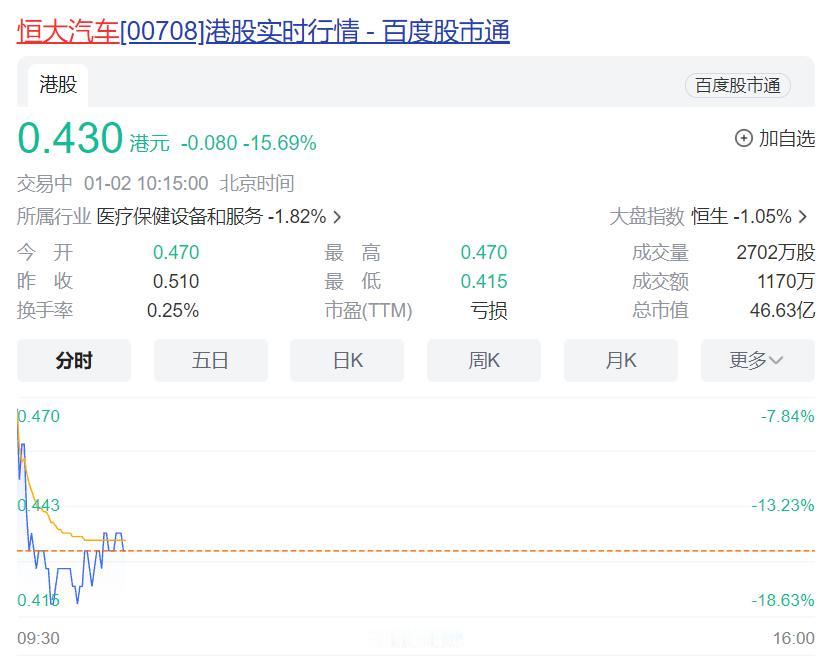This screenshot has width=836, height=656.
Task: Click the 总市值 value 46.63亿
Action: click(782, 310)
